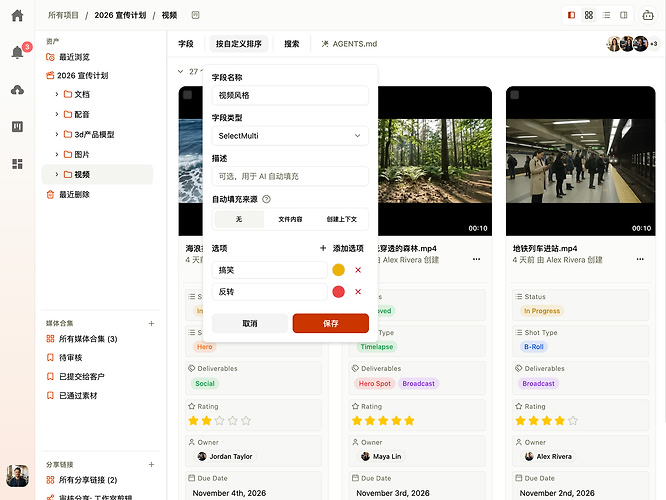
Task: Set 5th rating star on Jordan Taylor card
Action: click(x=246, y=421)
